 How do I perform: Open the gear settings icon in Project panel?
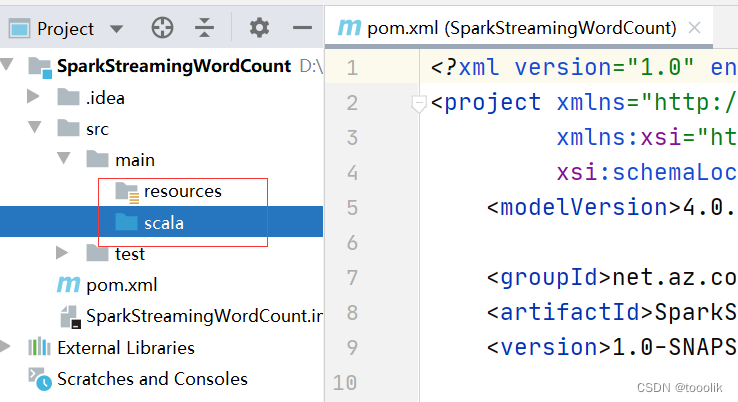(259, 28)
